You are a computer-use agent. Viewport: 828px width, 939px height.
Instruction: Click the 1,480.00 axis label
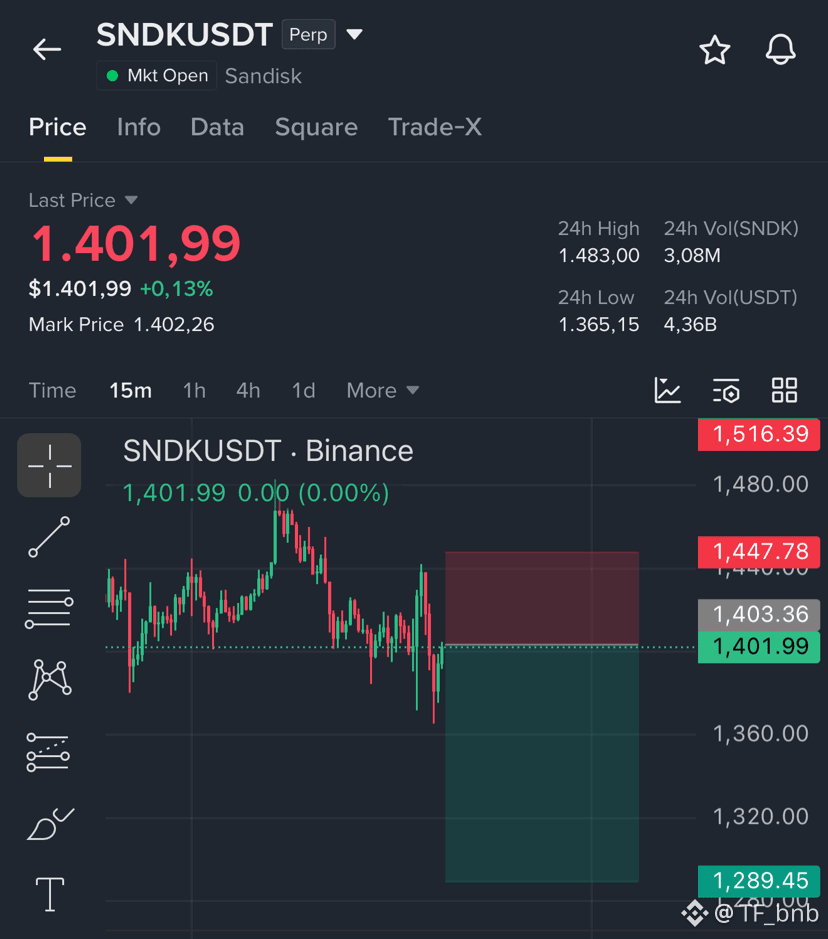tap(760, 484)
